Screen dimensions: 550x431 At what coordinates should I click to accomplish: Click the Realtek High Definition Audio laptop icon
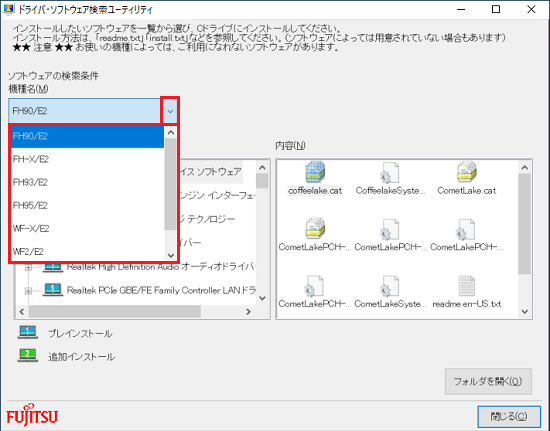(53, 268)
